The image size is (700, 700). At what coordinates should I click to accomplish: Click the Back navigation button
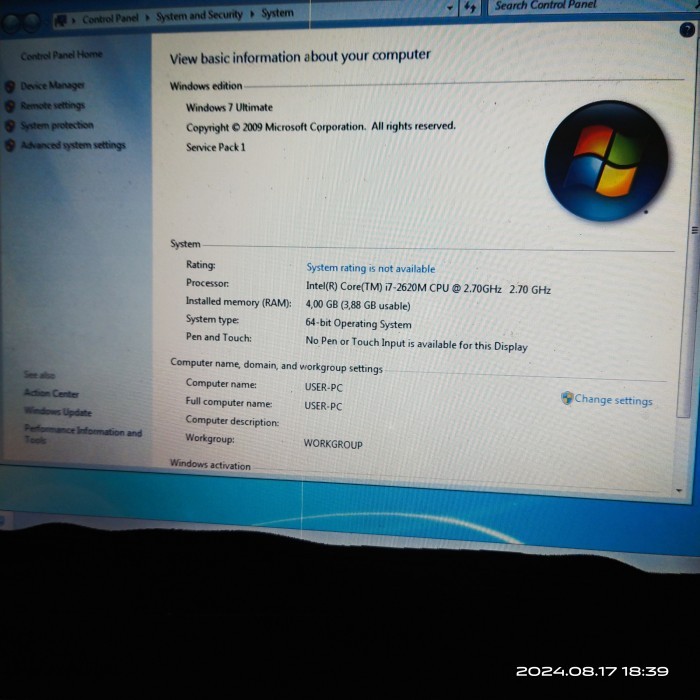coord(11,24)
